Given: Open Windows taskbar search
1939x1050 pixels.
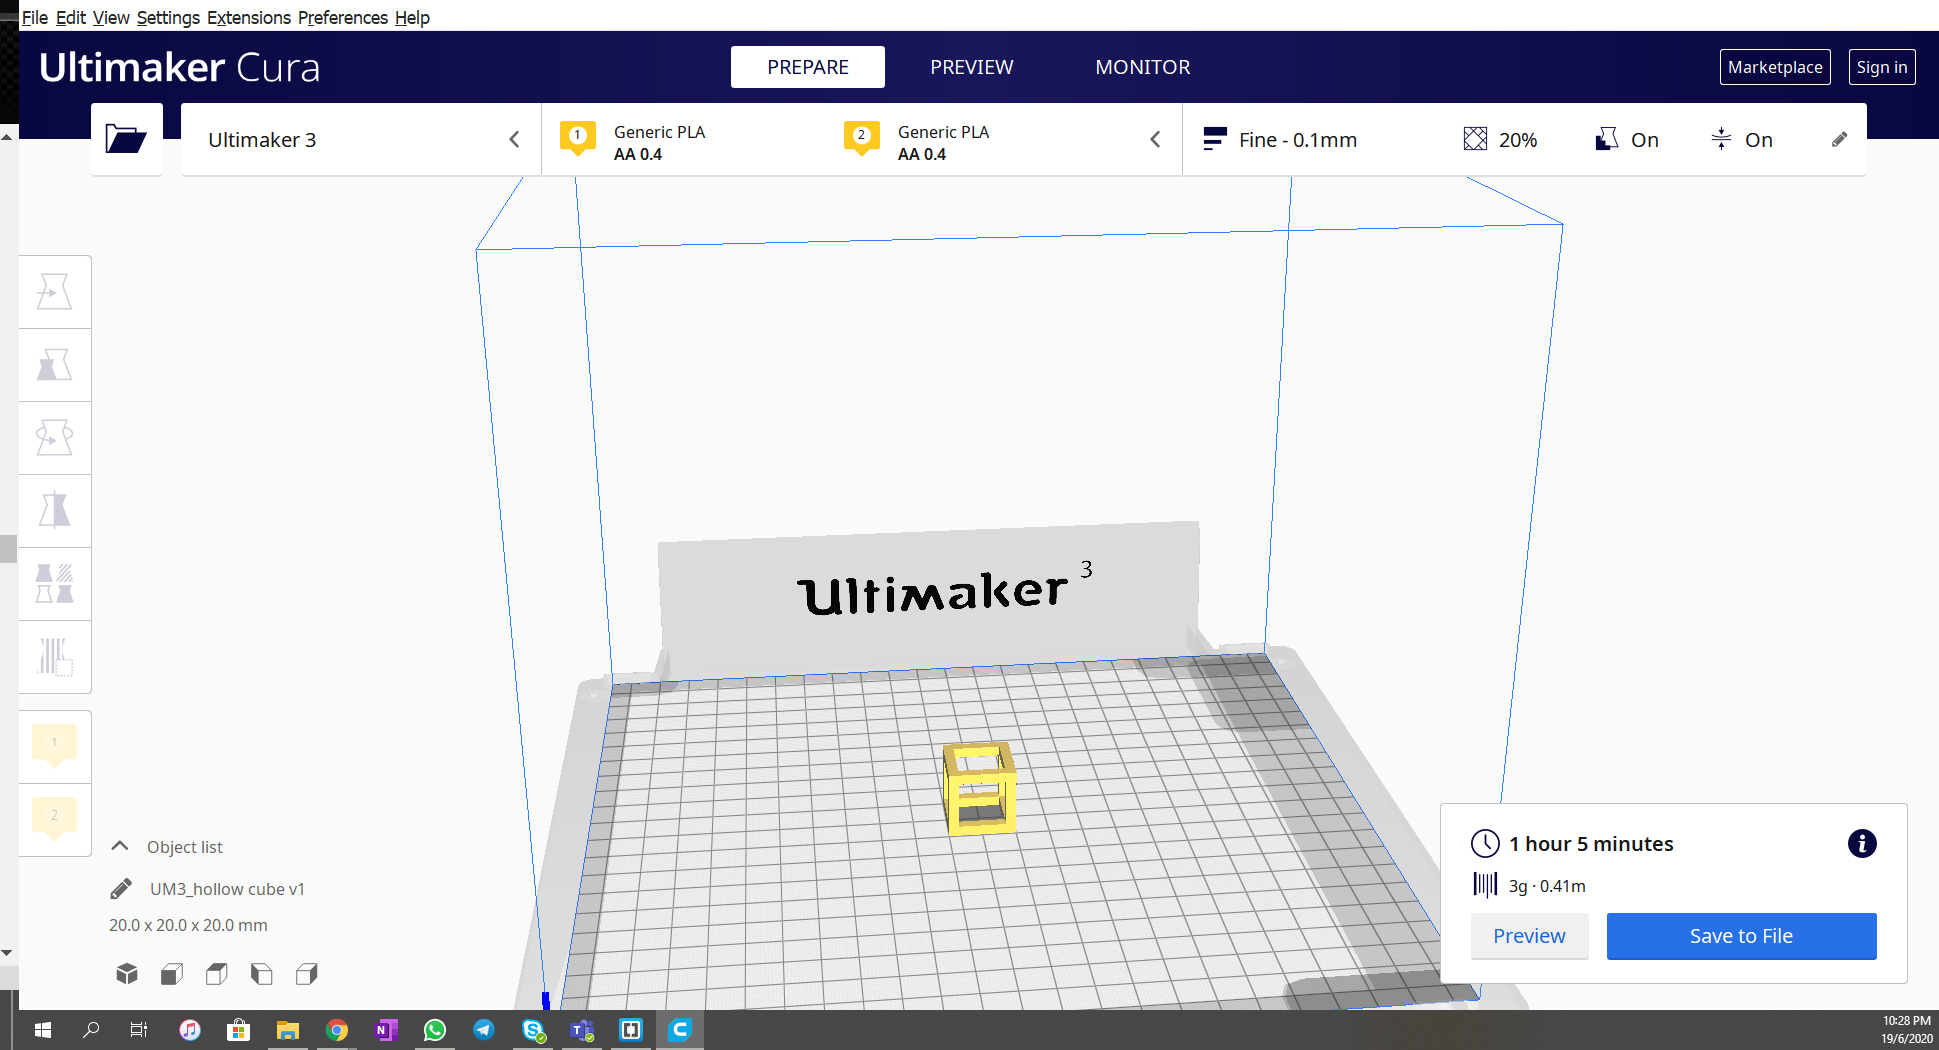Looking at the screenshot, I should 91,1030.
